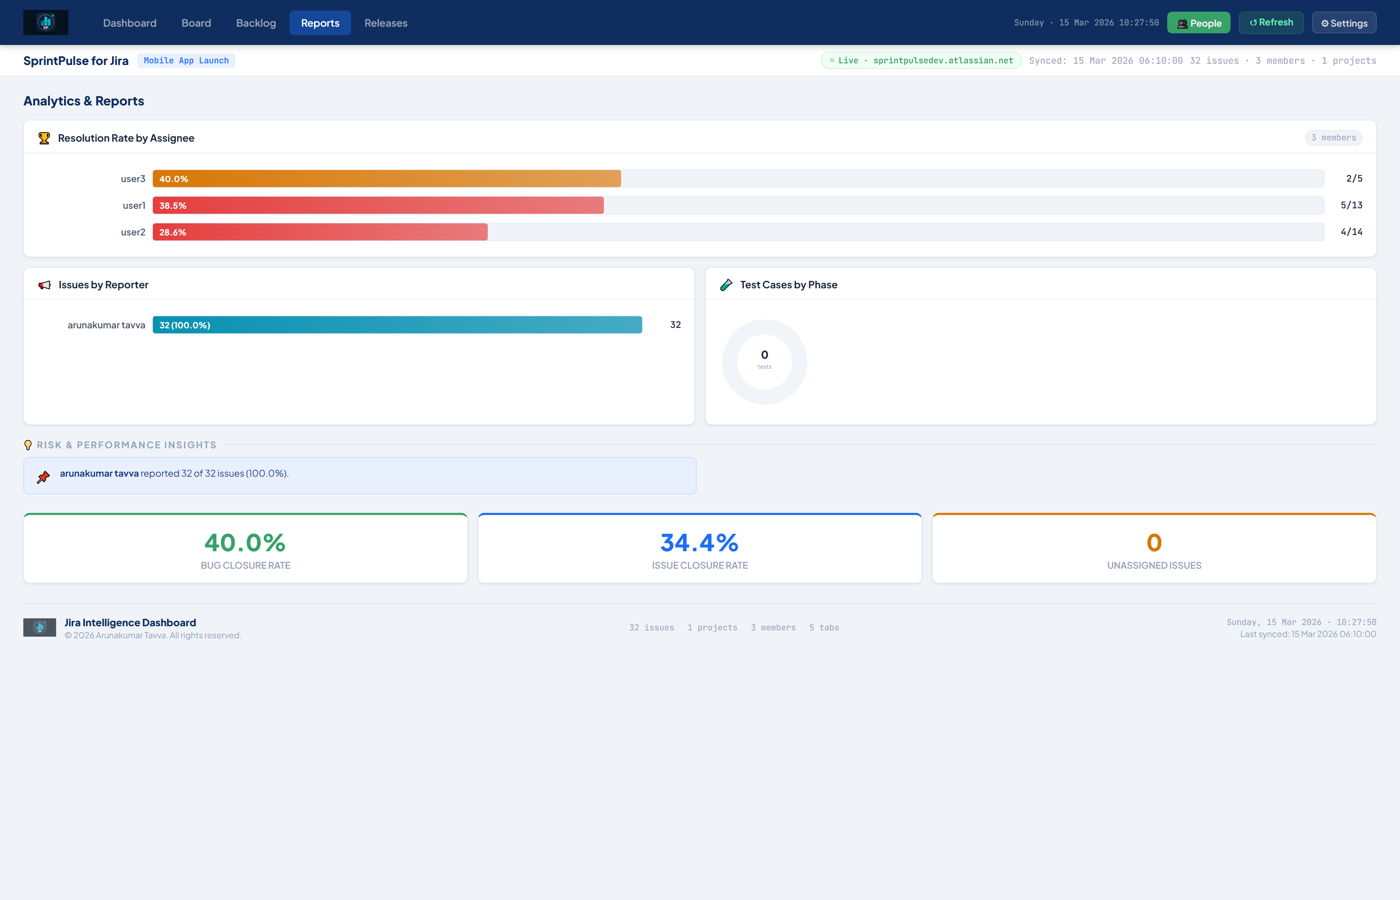
Task: Click the red pushpin icon in the insight row
Action: [x=41, y=476]
